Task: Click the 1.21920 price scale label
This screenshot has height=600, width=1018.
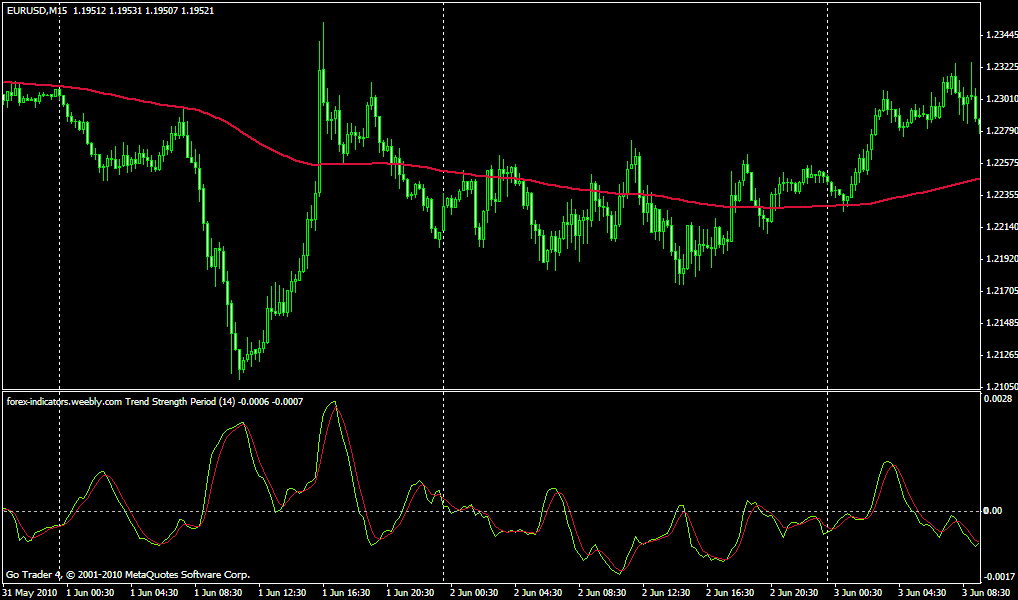Action: [1000, 259]
